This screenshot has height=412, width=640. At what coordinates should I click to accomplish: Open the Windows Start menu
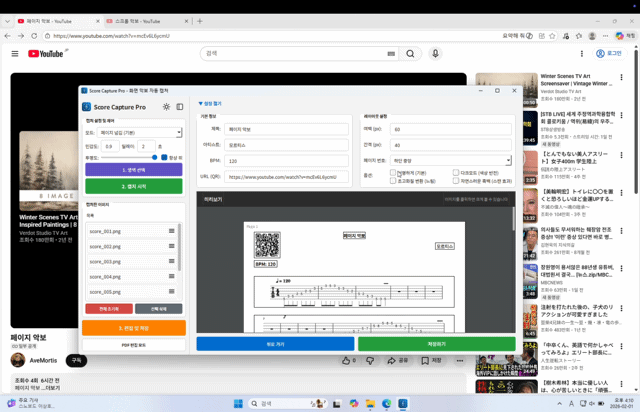[238, 404]
